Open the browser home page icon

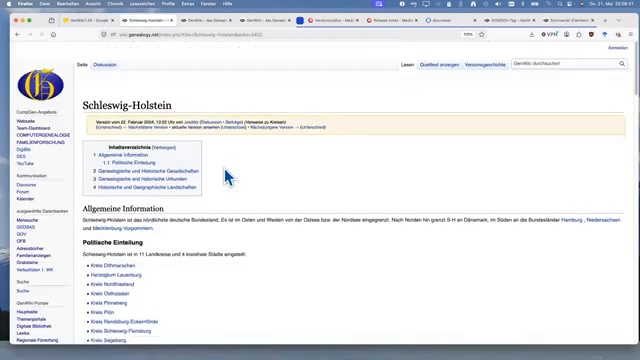click(x=53, y=35)
